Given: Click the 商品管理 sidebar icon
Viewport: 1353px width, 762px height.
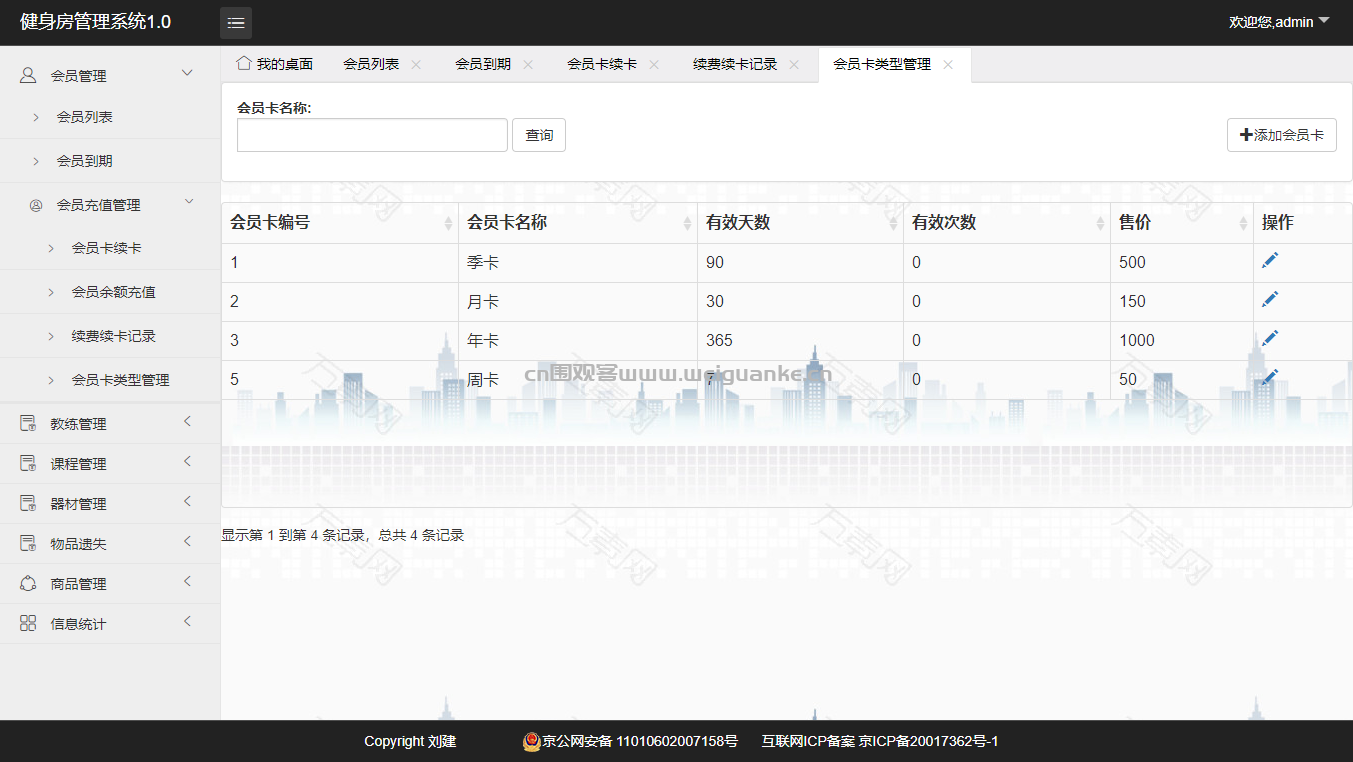Looking at the screenshot, I should point(28,583).
